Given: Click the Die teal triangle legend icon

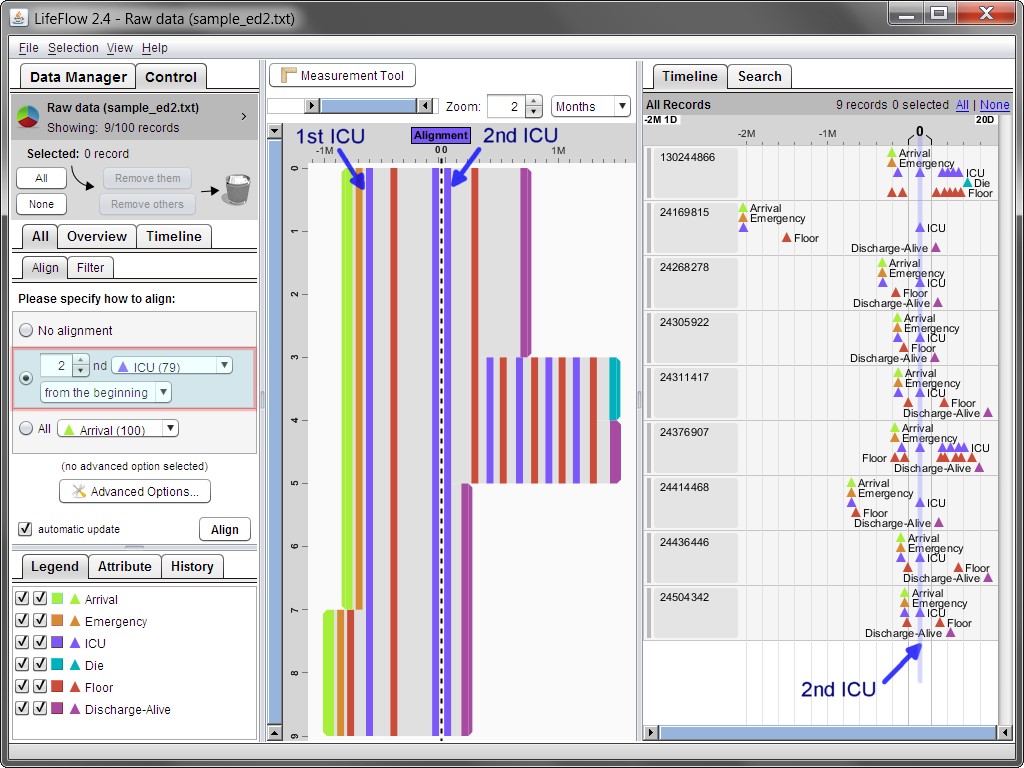Looking at the screenshot, I should [x=75, y=665].
